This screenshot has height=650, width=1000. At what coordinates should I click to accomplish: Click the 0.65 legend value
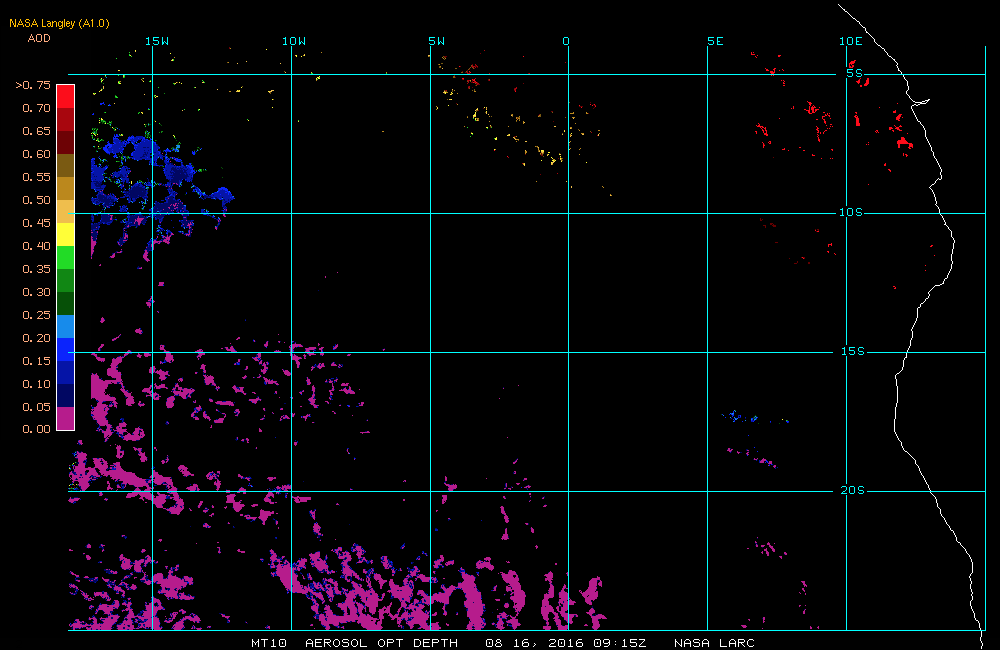(36, 131)
